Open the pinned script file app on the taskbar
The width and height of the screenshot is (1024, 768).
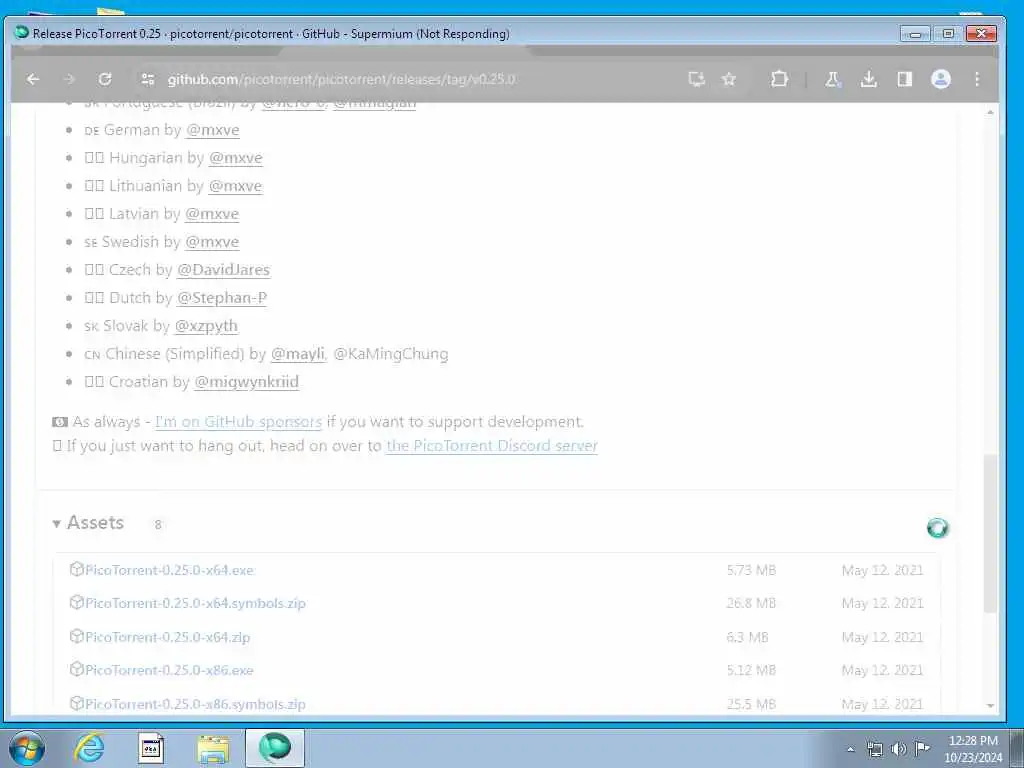click(x=151, y=748)
